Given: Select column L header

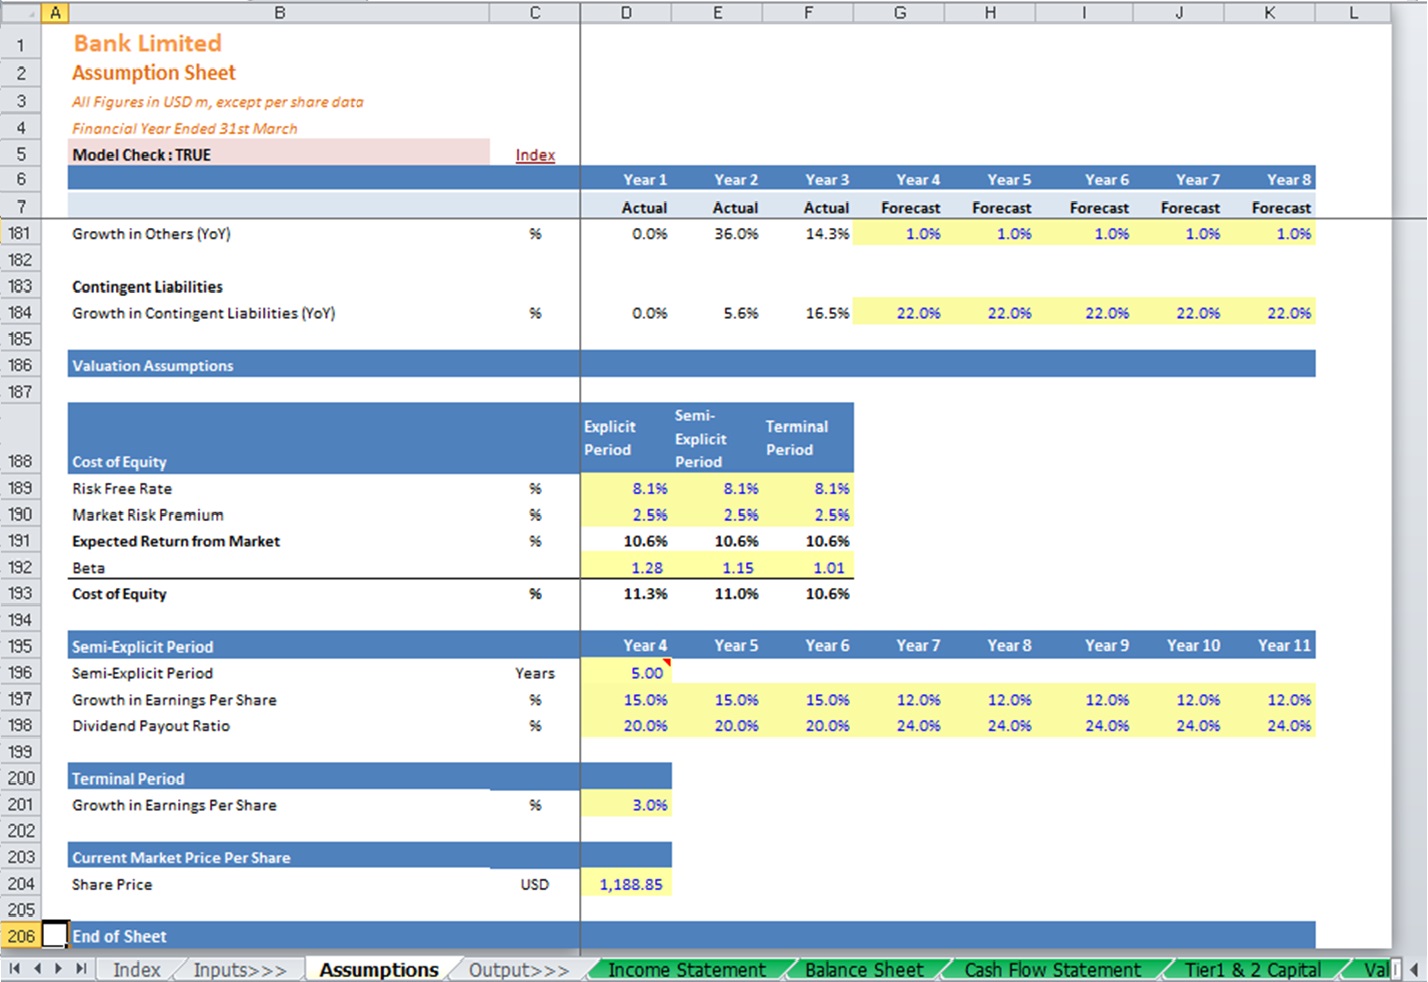Looking at the screenshot, I should click(1353, 13).
